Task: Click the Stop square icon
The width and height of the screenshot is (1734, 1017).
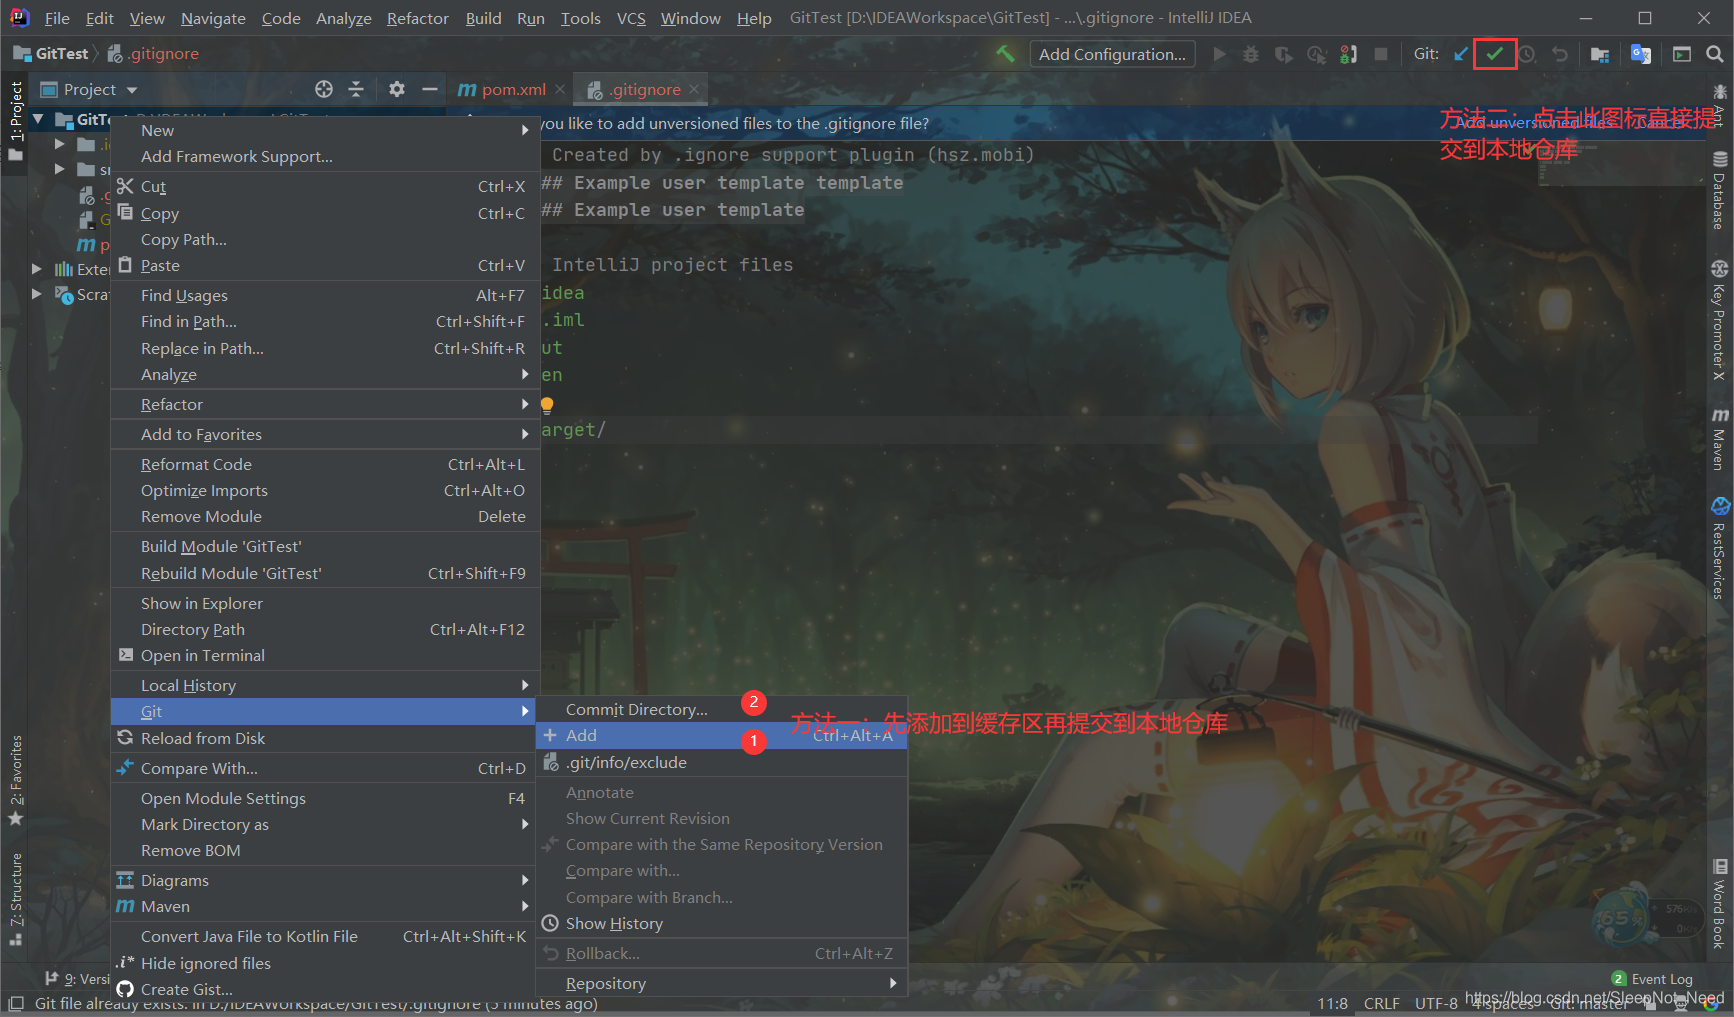Action: [1381, 54]
